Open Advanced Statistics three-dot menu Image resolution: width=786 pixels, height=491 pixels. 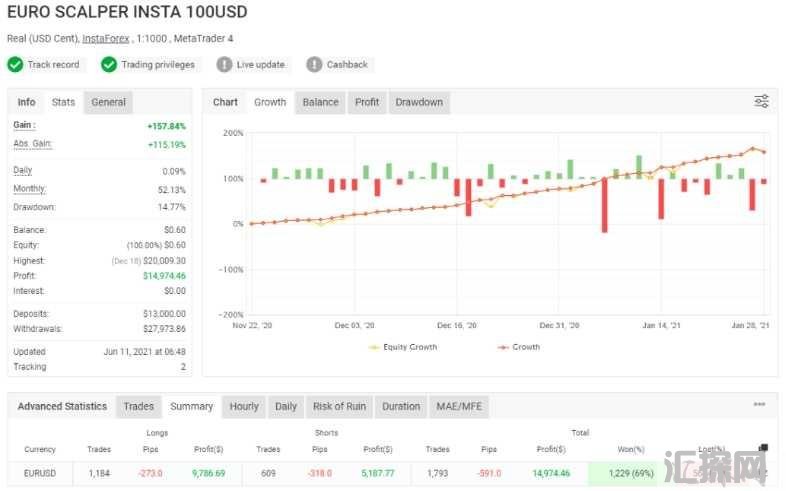point(759,404)
